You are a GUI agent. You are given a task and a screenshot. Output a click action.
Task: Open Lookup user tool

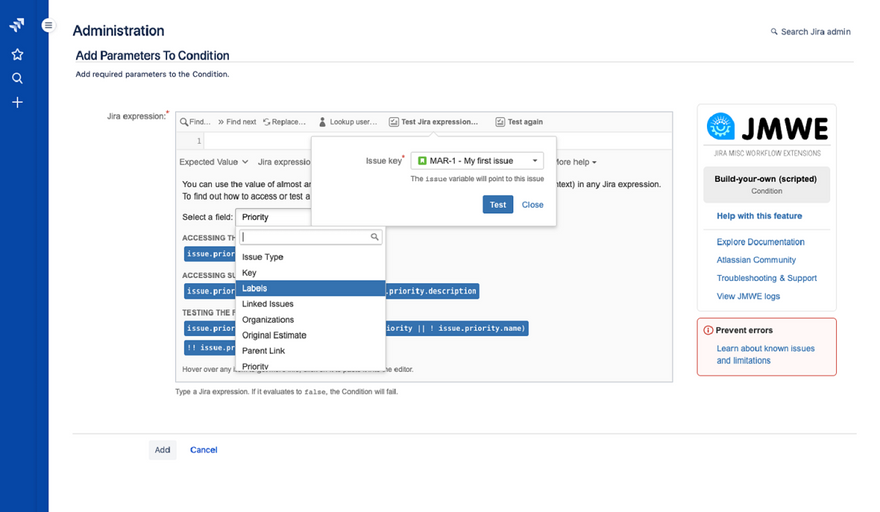point(348,122)
